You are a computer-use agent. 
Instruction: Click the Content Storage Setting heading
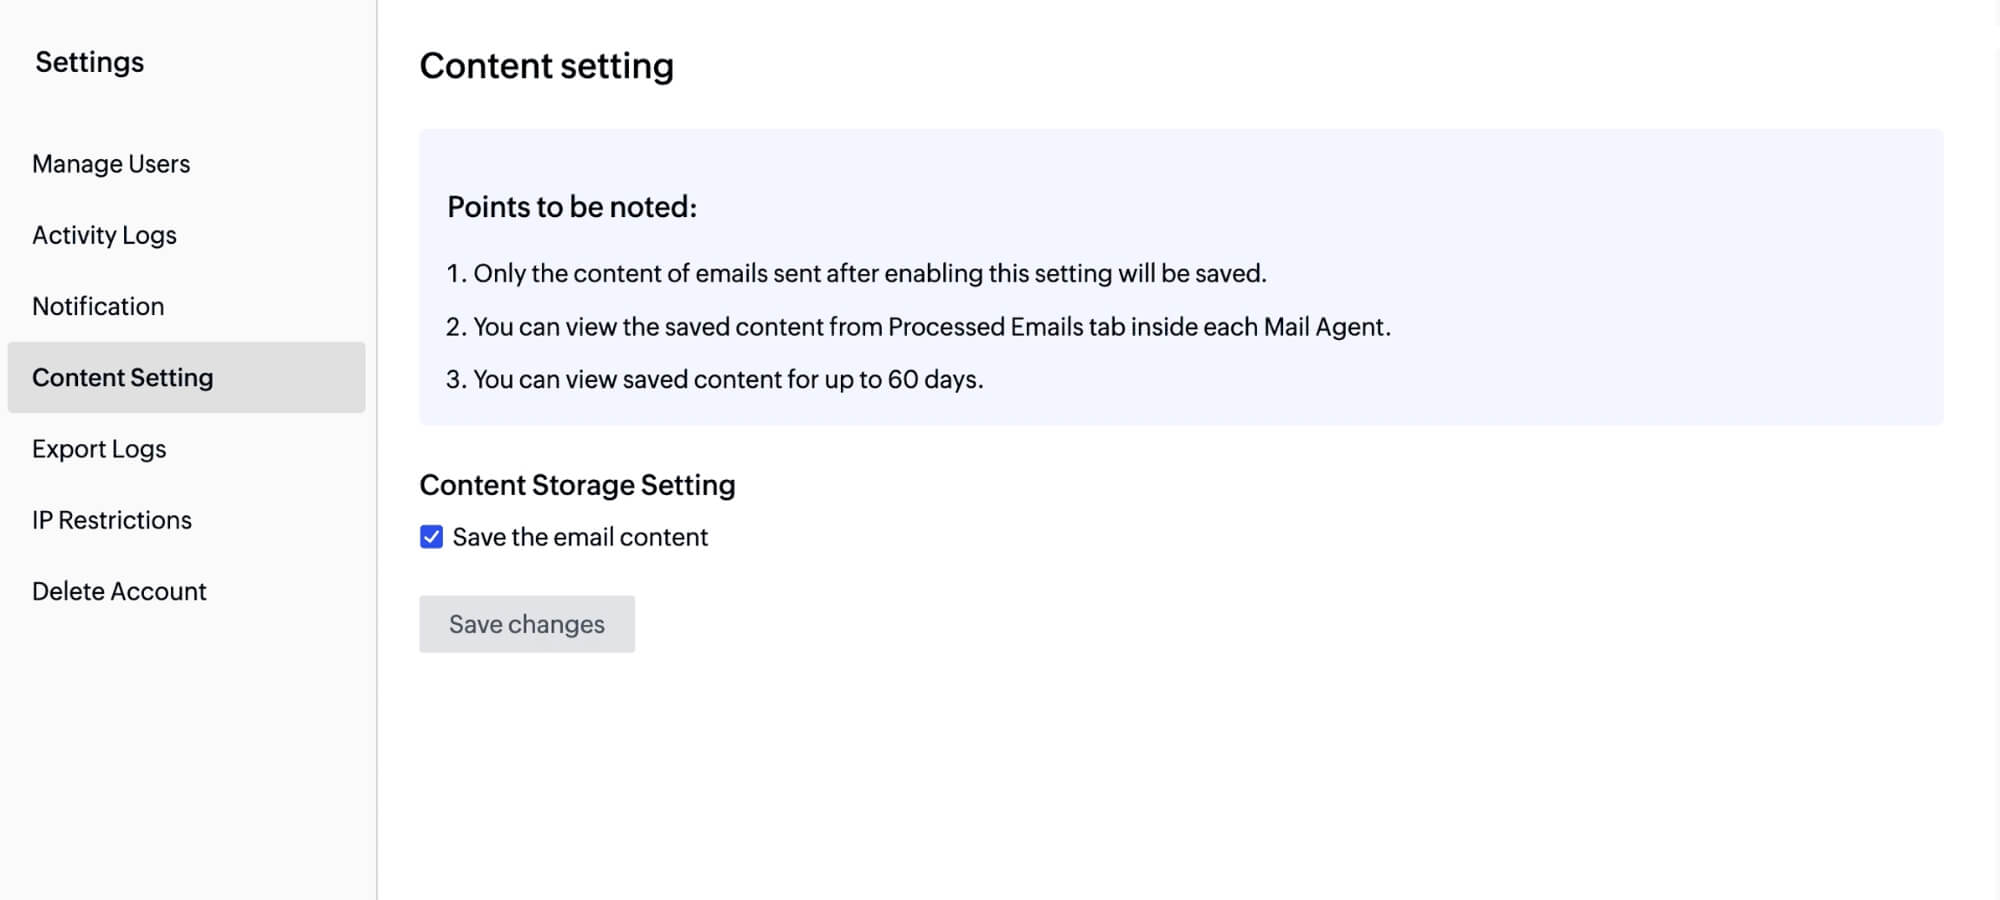click(x=578, y=484)
